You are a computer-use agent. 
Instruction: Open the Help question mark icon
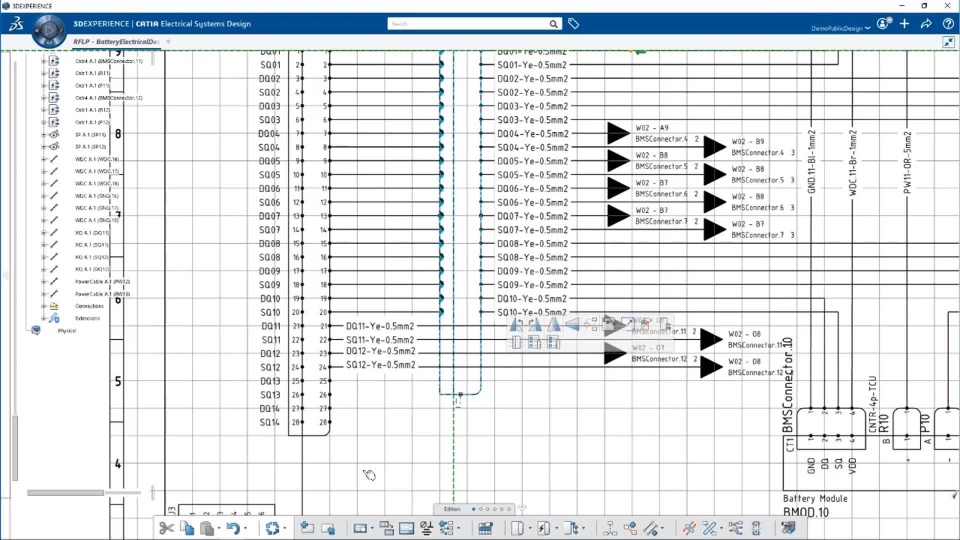tap(948, 24)
